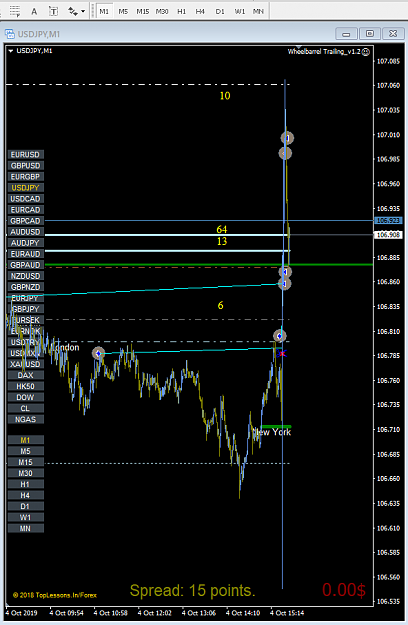
Task: Open the EURJPY symbol button
Action: [26, 298]
